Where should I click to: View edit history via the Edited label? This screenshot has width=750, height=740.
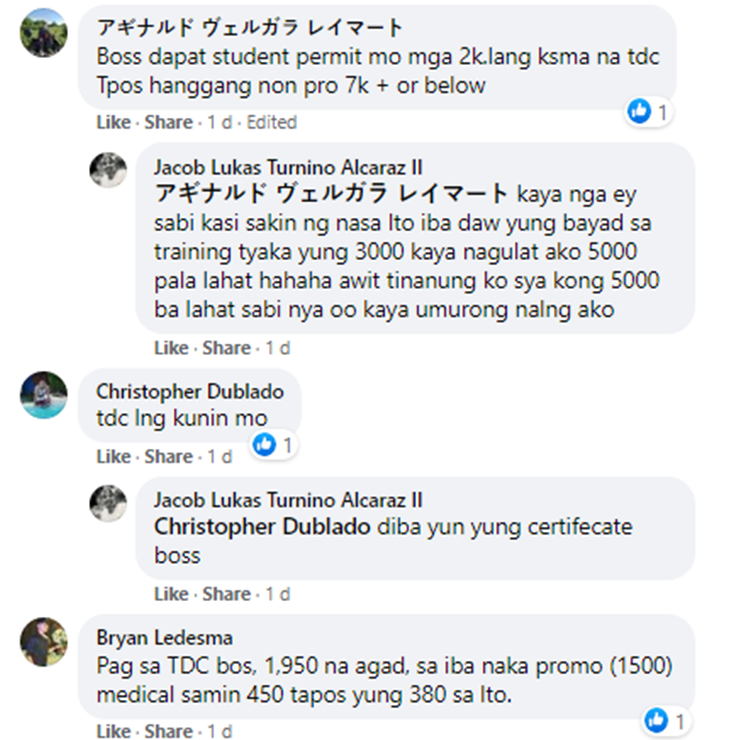[272, 122]
